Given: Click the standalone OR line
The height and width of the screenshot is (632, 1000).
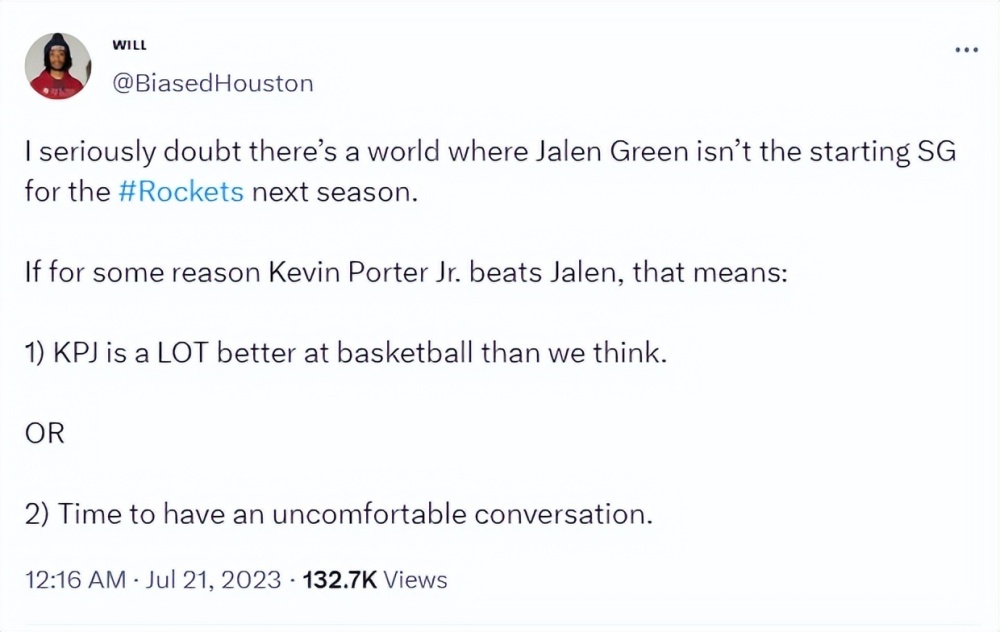Looking at the screenshot, I should [x=44, y=434].
